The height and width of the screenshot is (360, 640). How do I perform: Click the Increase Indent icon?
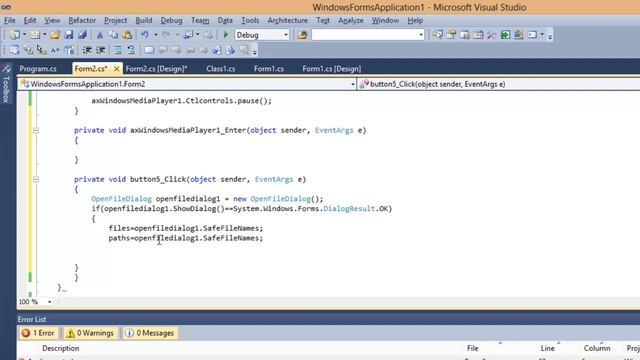(100, 50)
